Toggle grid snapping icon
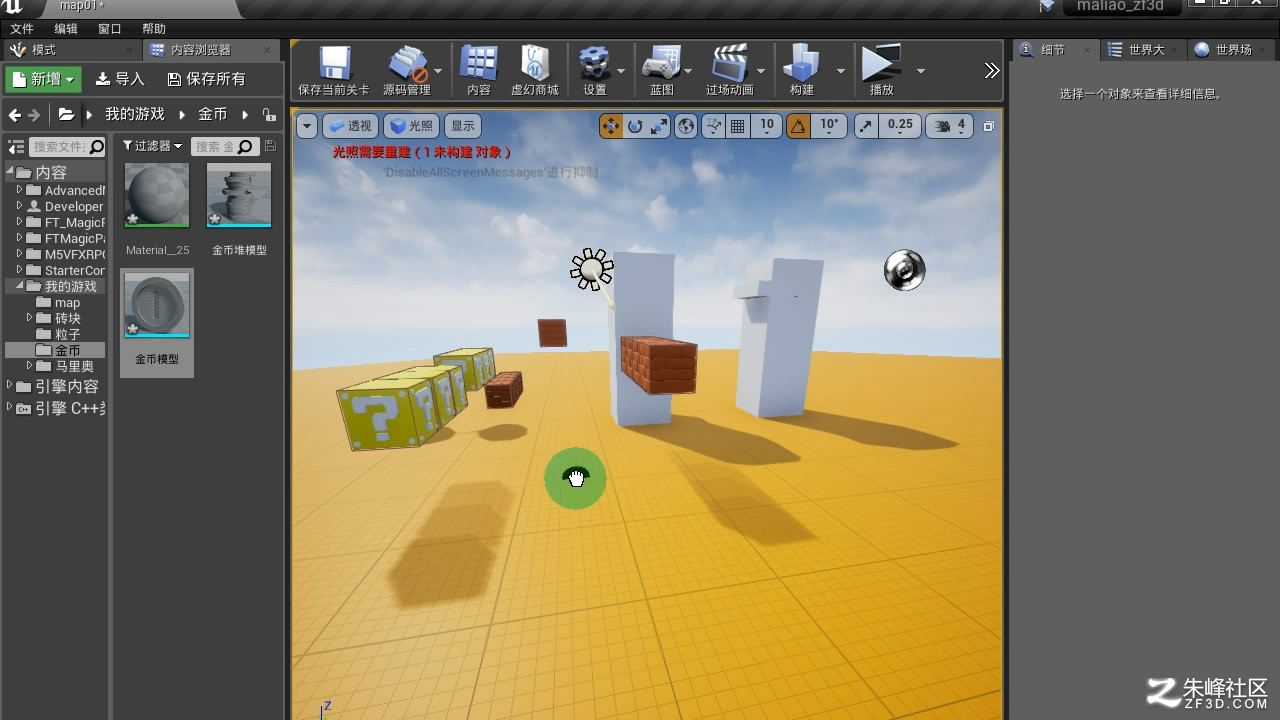 (738, 126)
